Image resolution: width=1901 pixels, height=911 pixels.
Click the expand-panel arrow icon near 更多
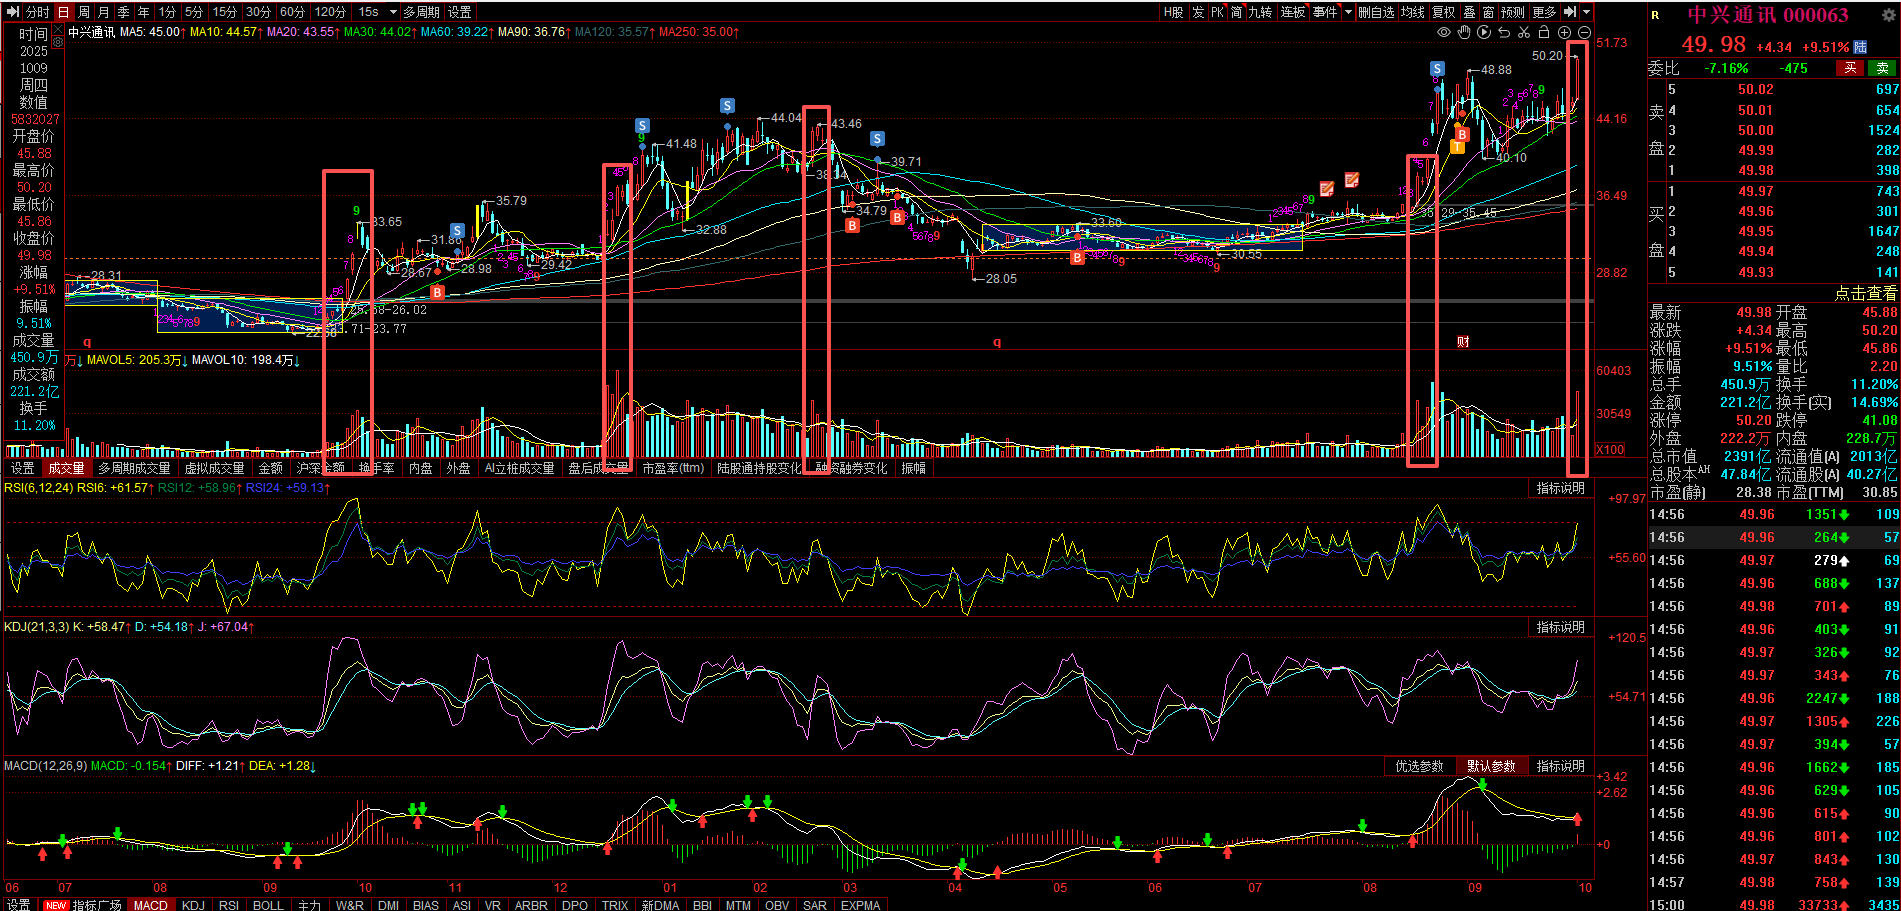click(1570, 12)
